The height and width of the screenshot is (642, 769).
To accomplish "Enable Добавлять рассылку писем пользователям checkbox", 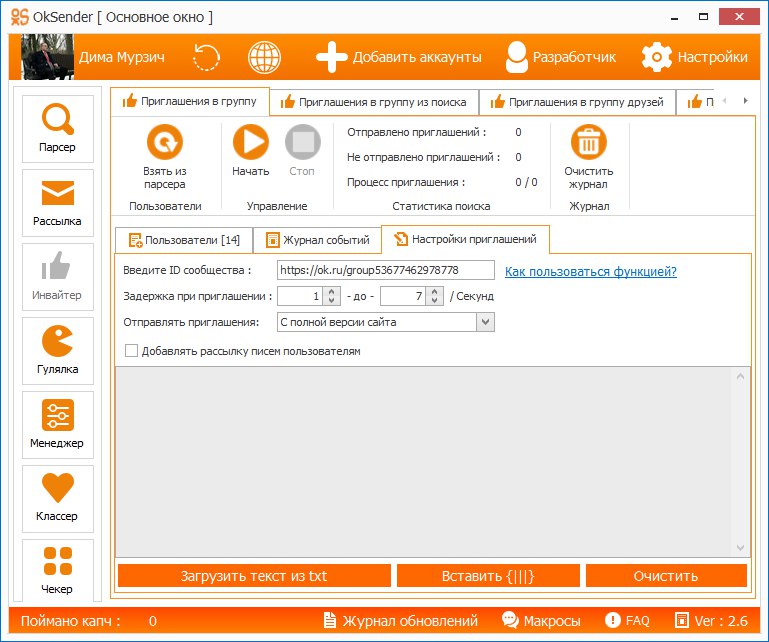I will tap(131, 351).
